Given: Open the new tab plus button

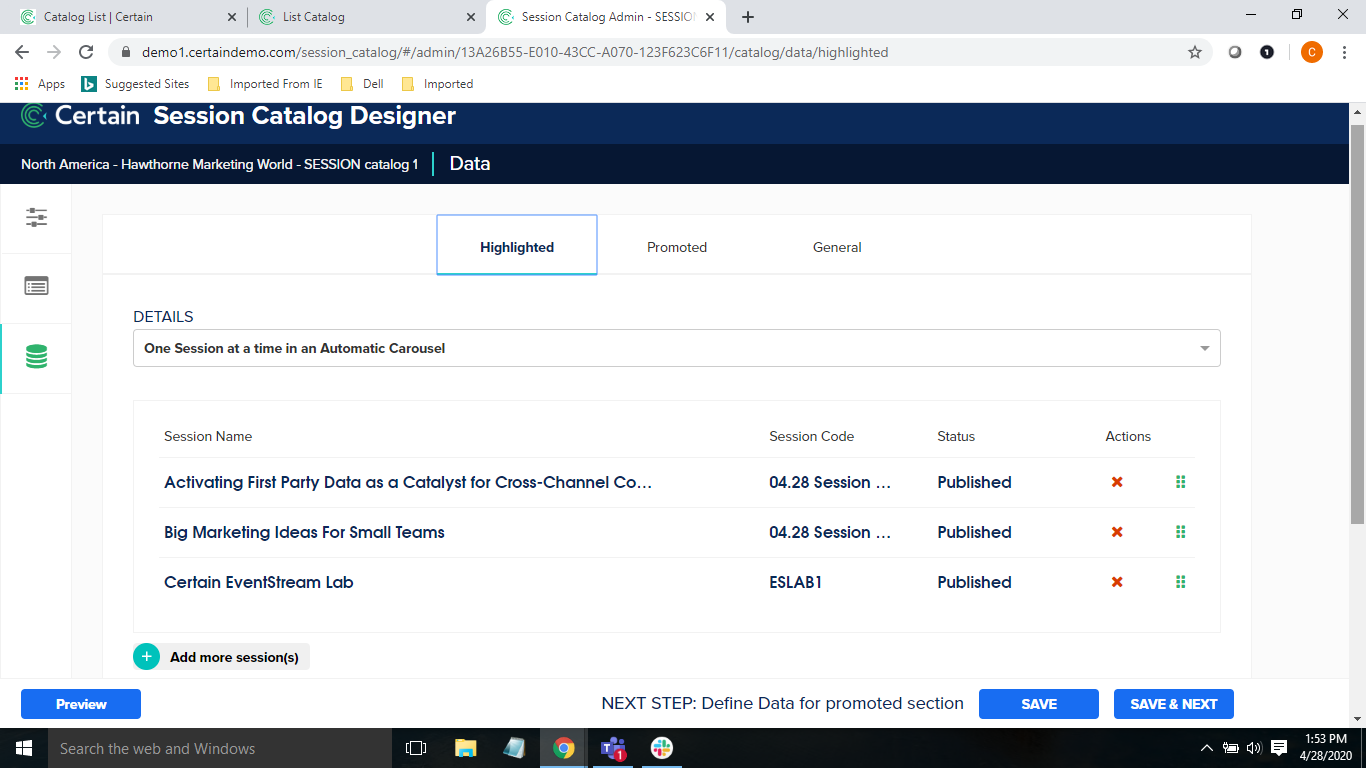Looking at the screenshot, I should pyautogui.click(x=747, y=17).
